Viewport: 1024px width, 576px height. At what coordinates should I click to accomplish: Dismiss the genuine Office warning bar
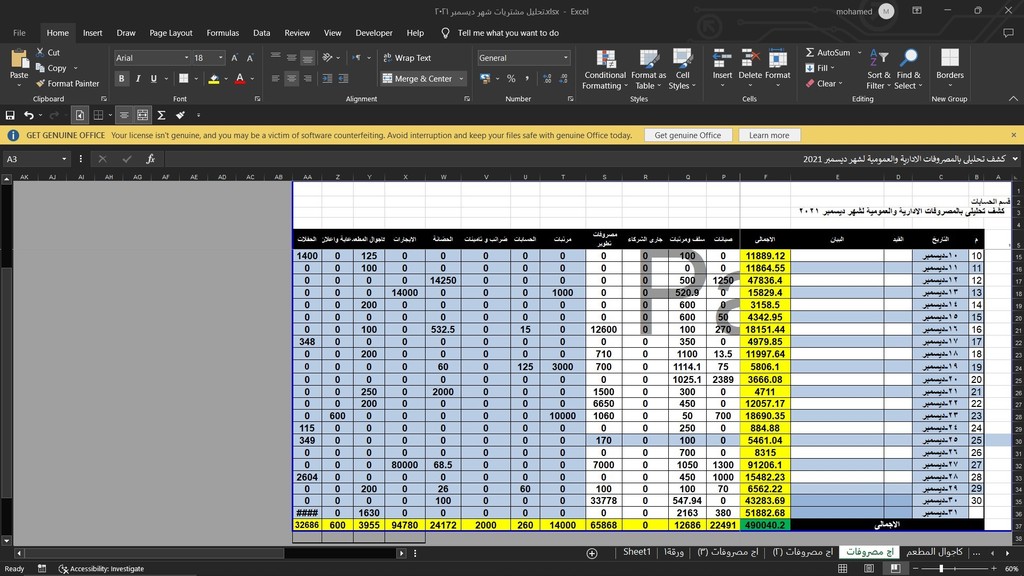(1014, 135)
